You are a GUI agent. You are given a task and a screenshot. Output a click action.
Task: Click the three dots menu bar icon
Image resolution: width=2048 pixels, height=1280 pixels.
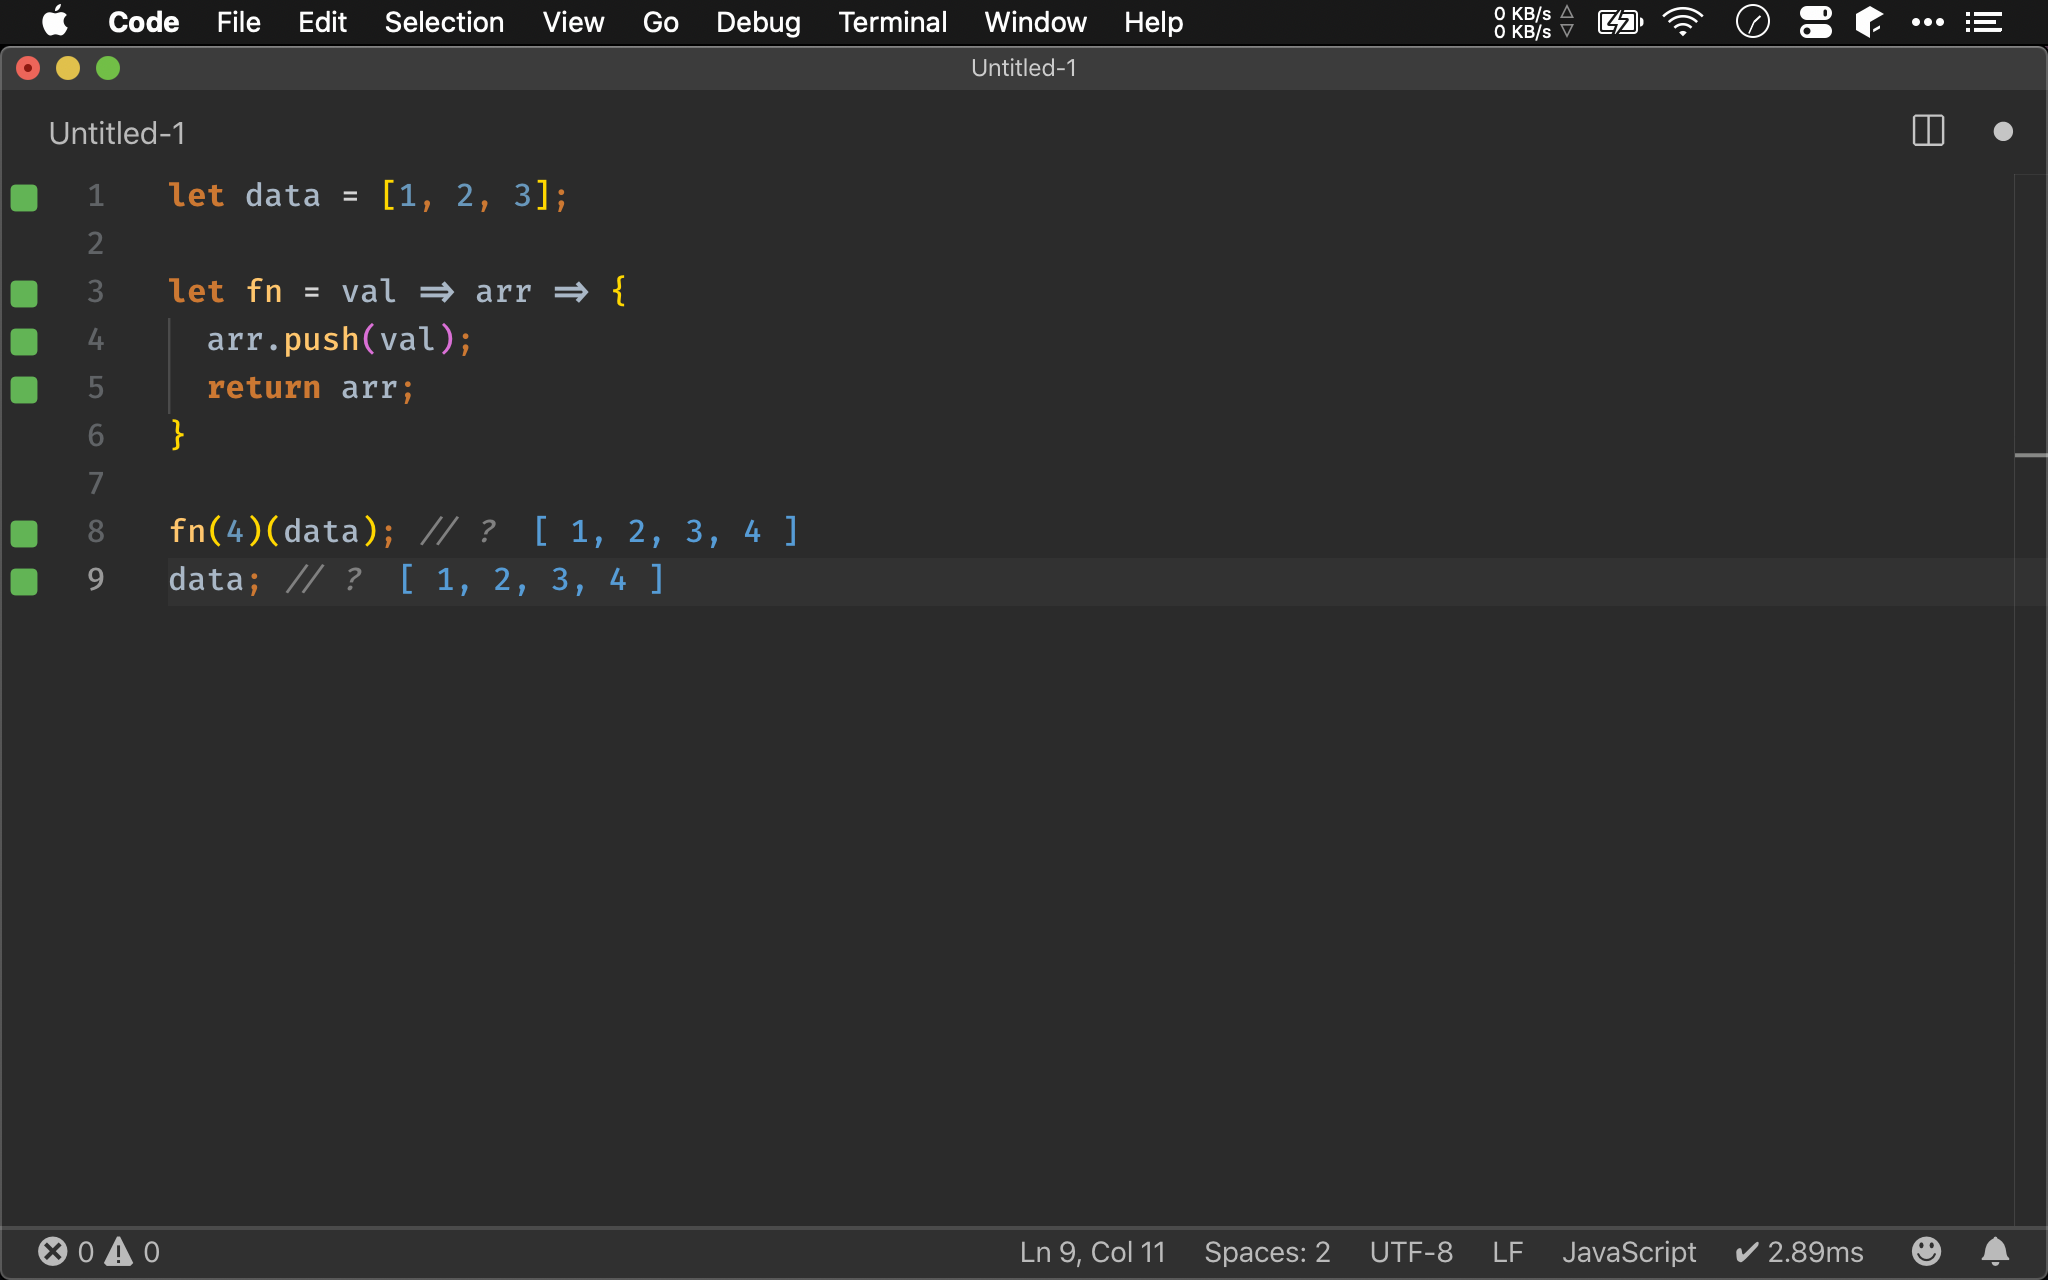1927,22
